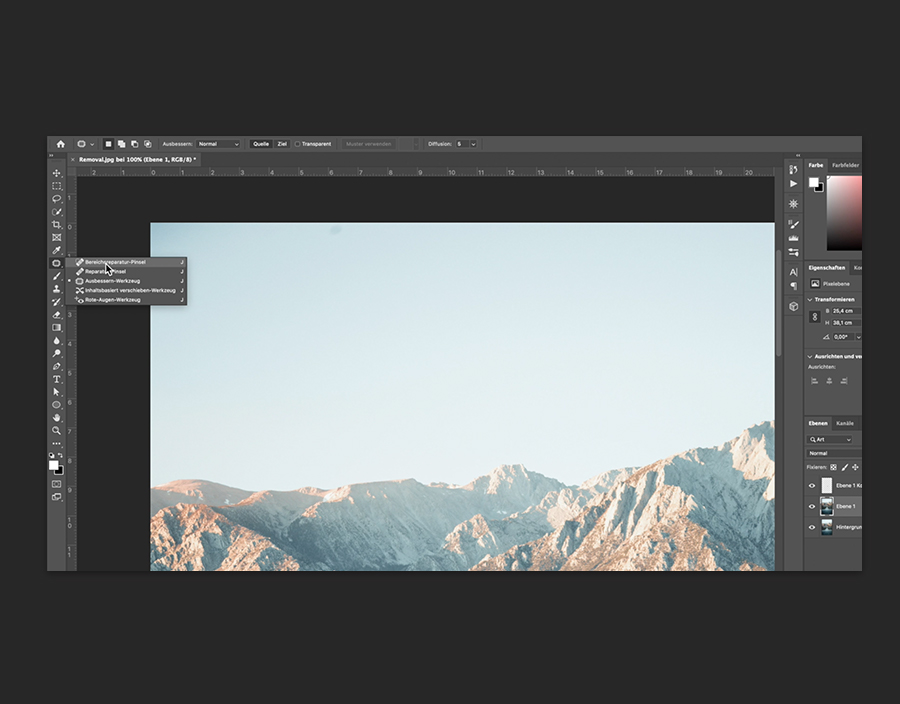Pick a color in the Farbe field
Image resolution: width=900 pixels, height=704 pixels.
tap(844, 213)
